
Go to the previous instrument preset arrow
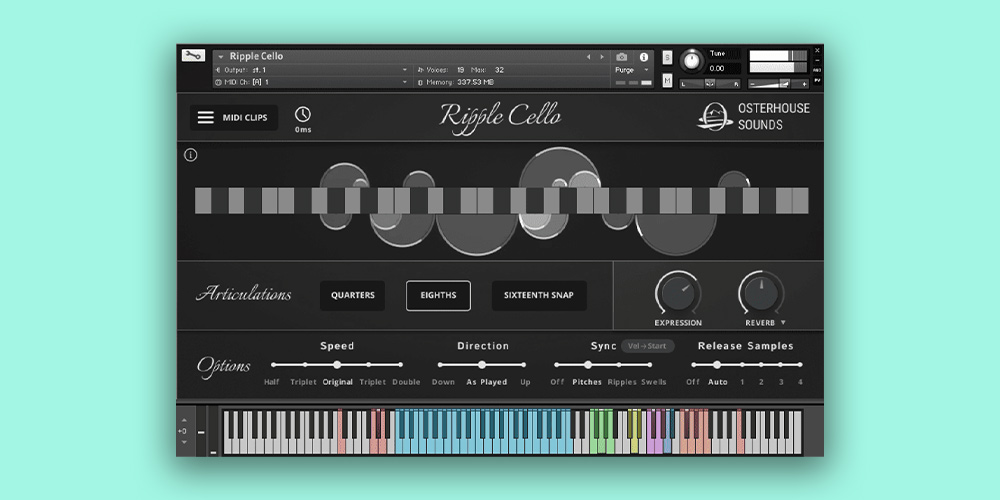[x=588, y=57]
